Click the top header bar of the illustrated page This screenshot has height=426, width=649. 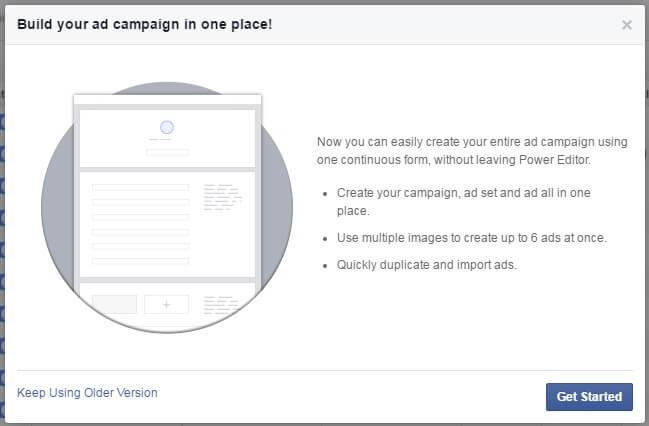(x=167, y=100)
